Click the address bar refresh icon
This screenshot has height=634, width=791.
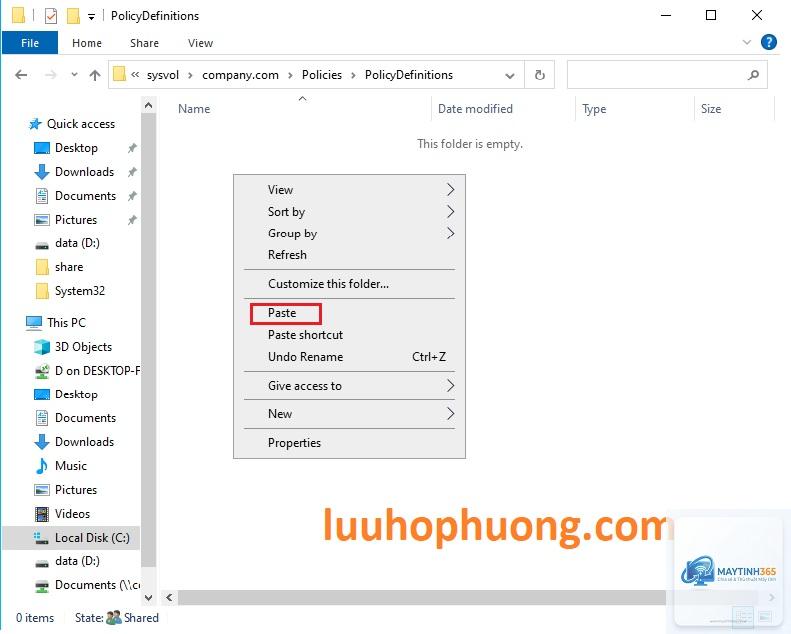tap(540, 75)
